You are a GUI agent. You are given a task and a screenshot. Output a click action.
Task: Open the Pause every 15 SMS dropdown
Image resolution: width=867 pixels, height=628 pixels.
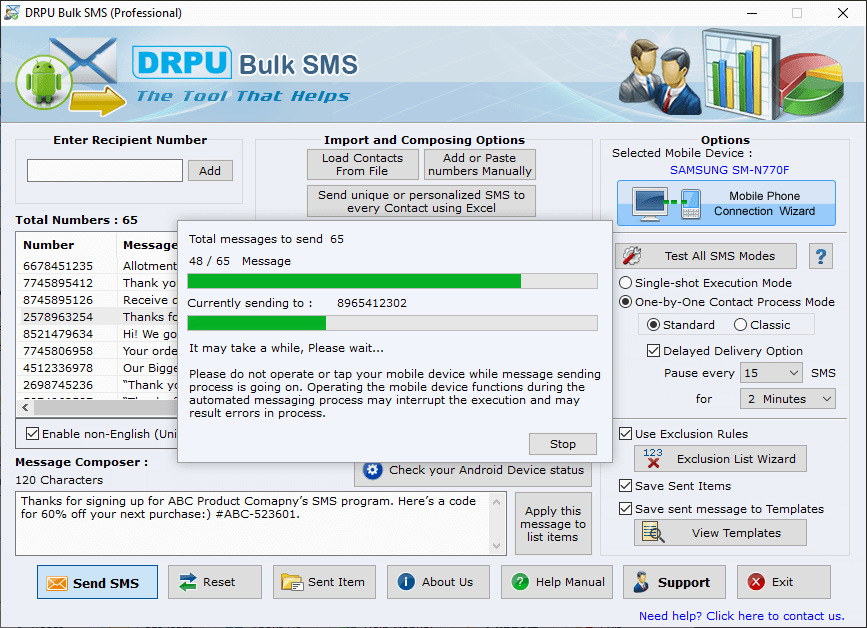(x=771, y=373)
